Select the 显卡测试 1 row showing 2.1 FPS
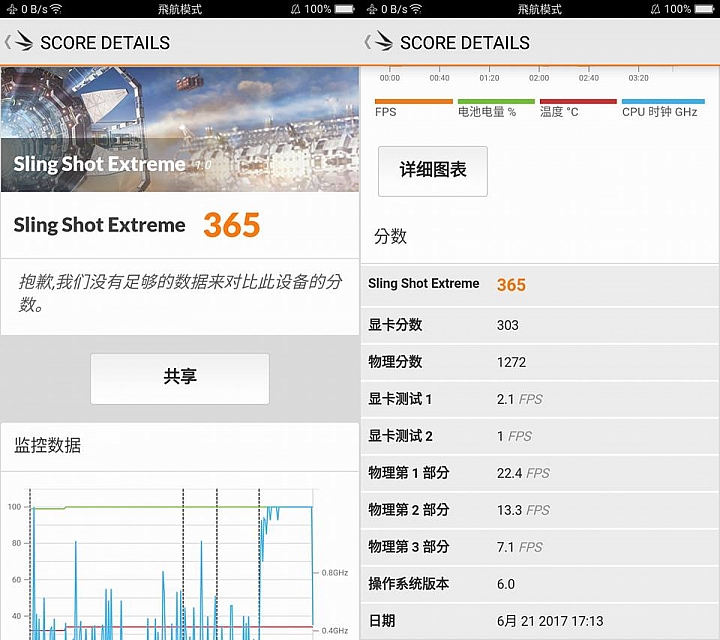 540,399
